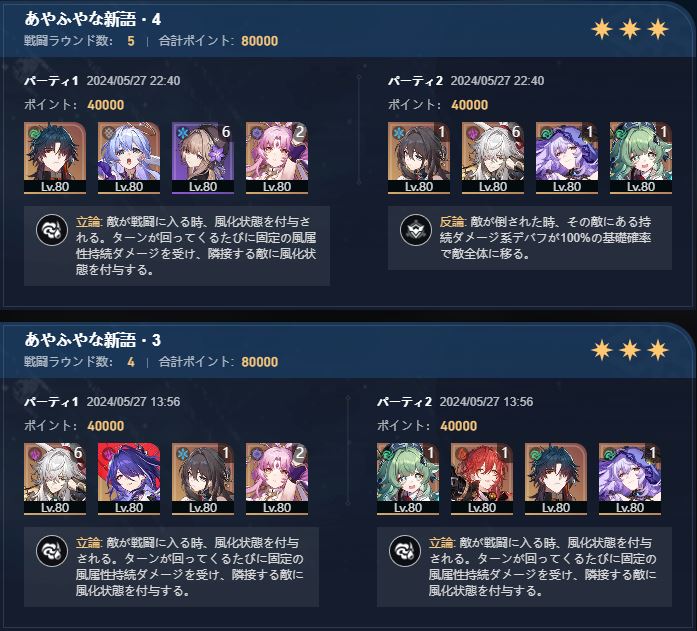This screenshot has height=631, width=697.
Task: Select the purple-framed character with number 6
Action: (203, 158)
